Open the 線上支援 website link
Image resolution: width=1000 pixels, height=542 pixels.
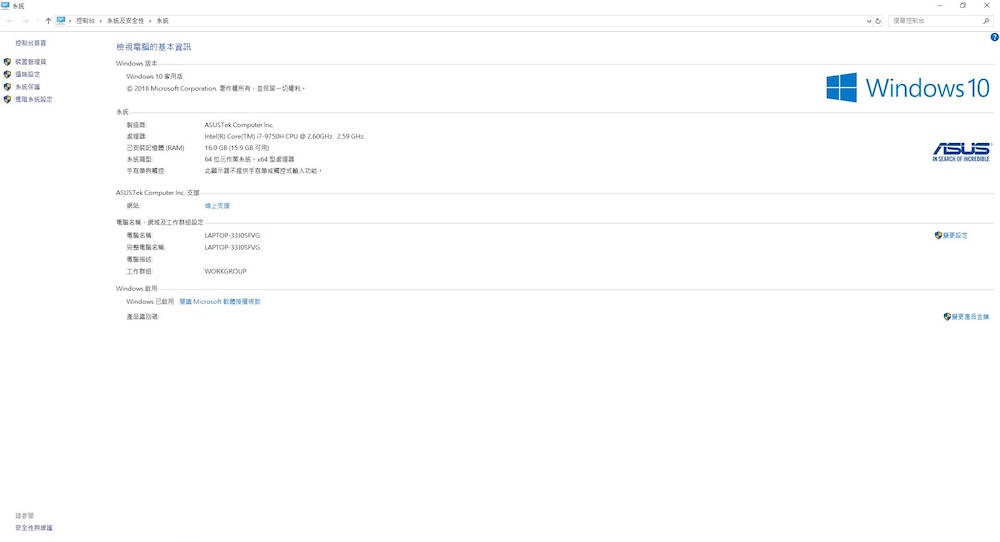coord(217,206)
